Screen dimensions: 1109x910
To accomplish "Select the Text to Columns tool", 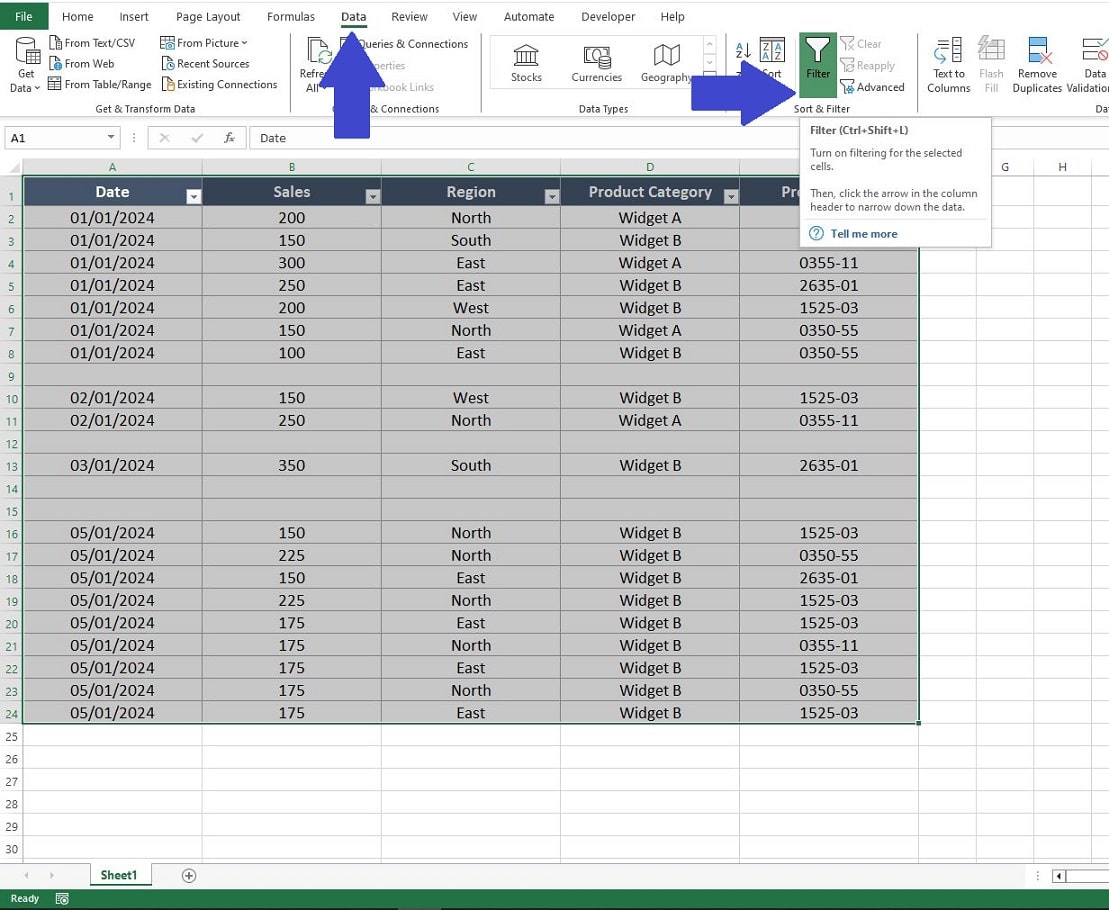I will click(x=947, y=63).
